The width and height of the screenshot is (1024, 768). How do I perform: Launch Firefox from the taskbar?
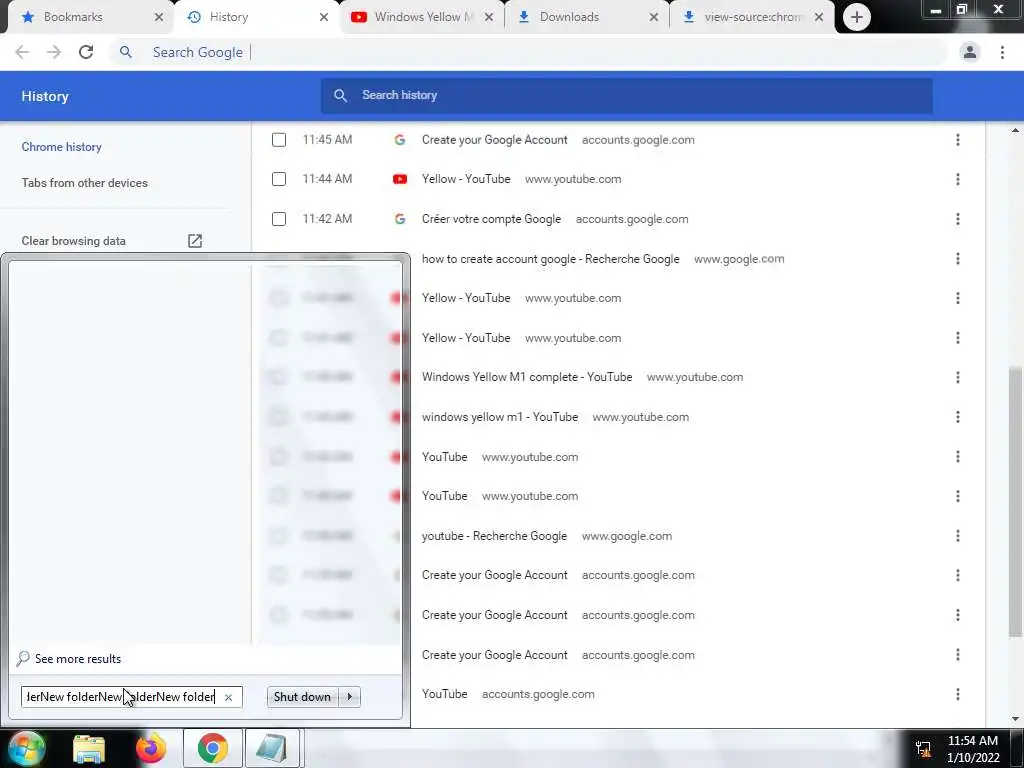click(x=151, y=748)
